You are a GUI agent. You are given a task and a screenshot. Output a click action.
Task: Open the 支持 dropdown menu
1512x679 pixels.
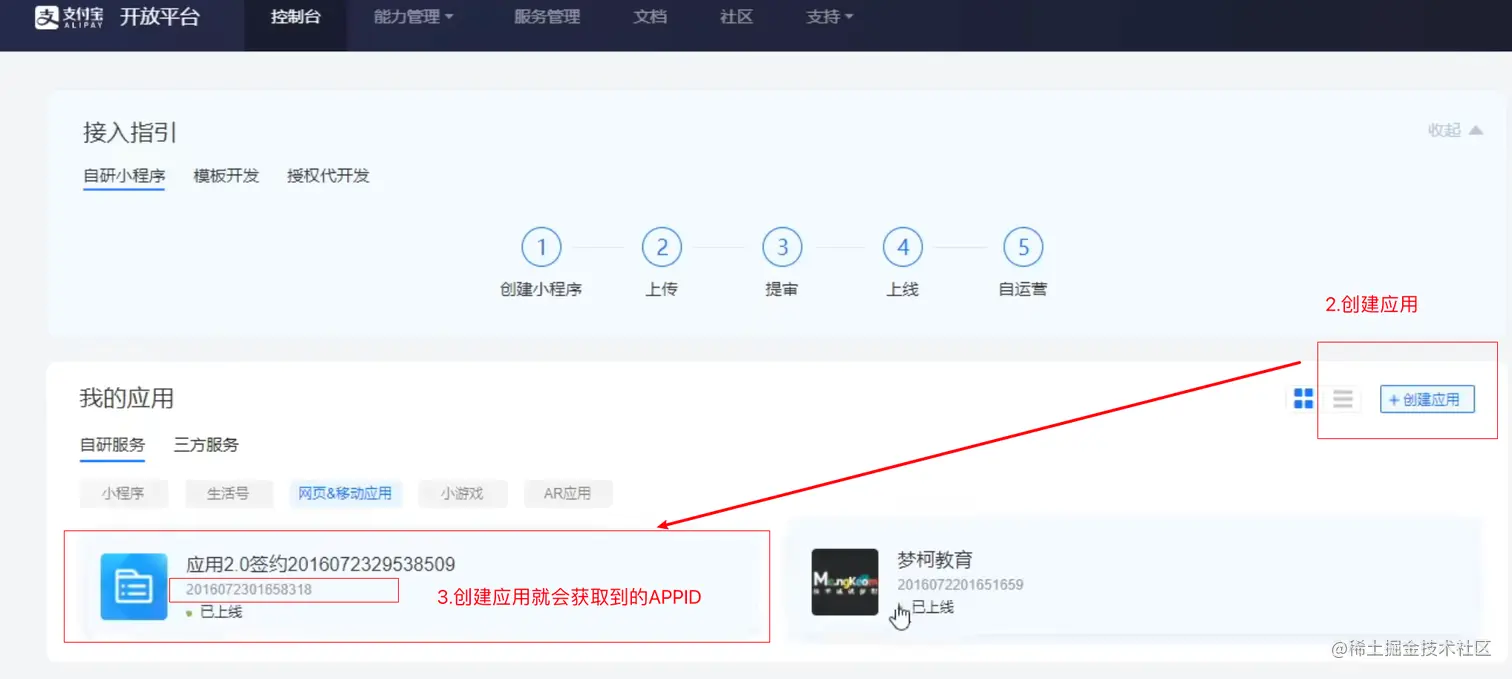[830, 17]
